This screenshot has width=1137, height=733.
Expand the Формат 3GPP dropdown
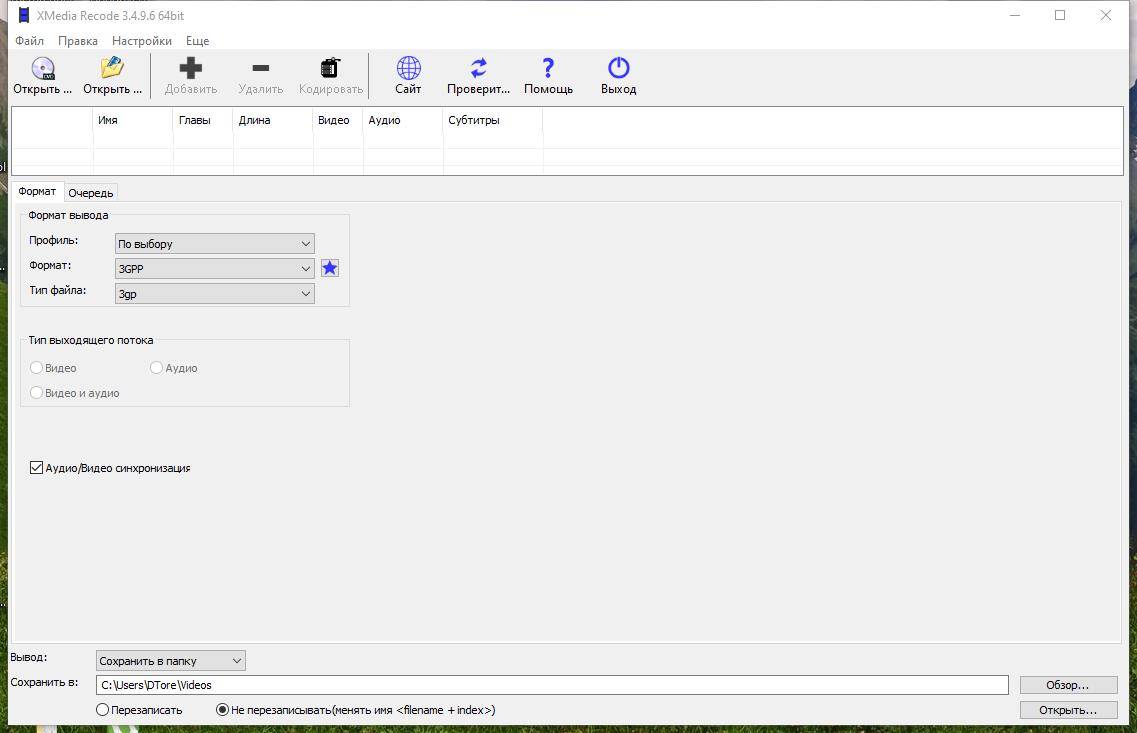tap(215, 268)
